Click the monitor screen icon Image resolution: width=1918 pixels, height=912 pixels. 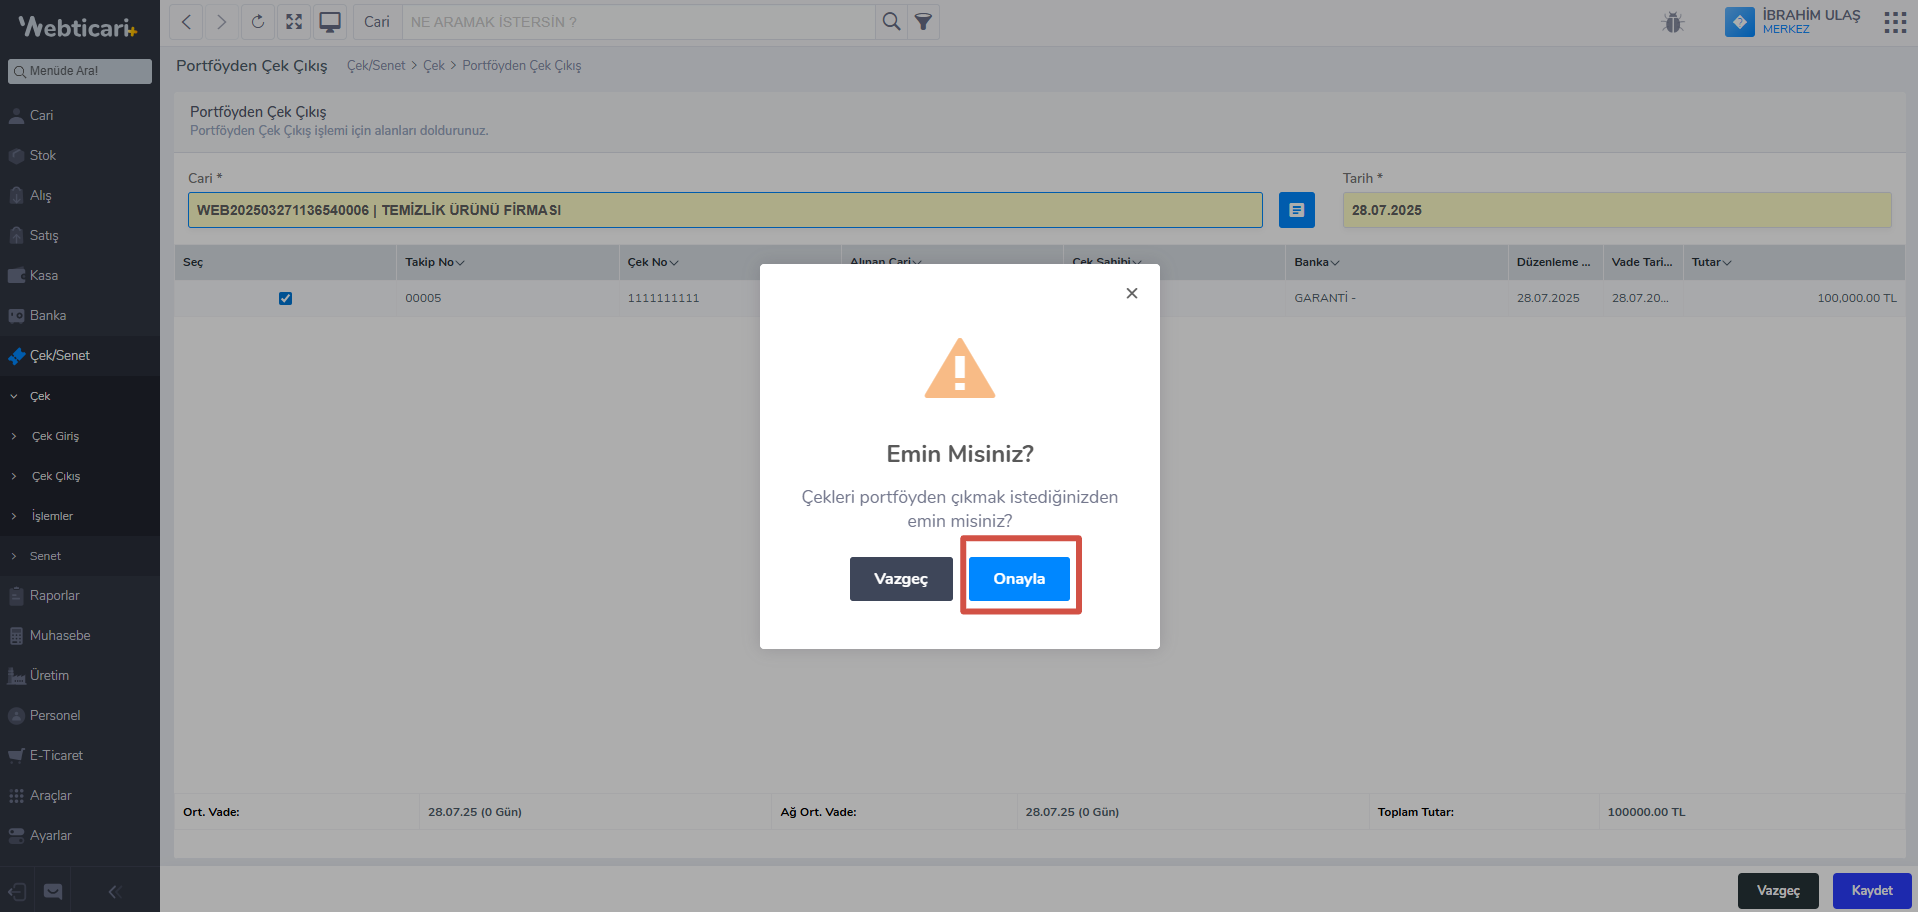[x=330, y=22]
